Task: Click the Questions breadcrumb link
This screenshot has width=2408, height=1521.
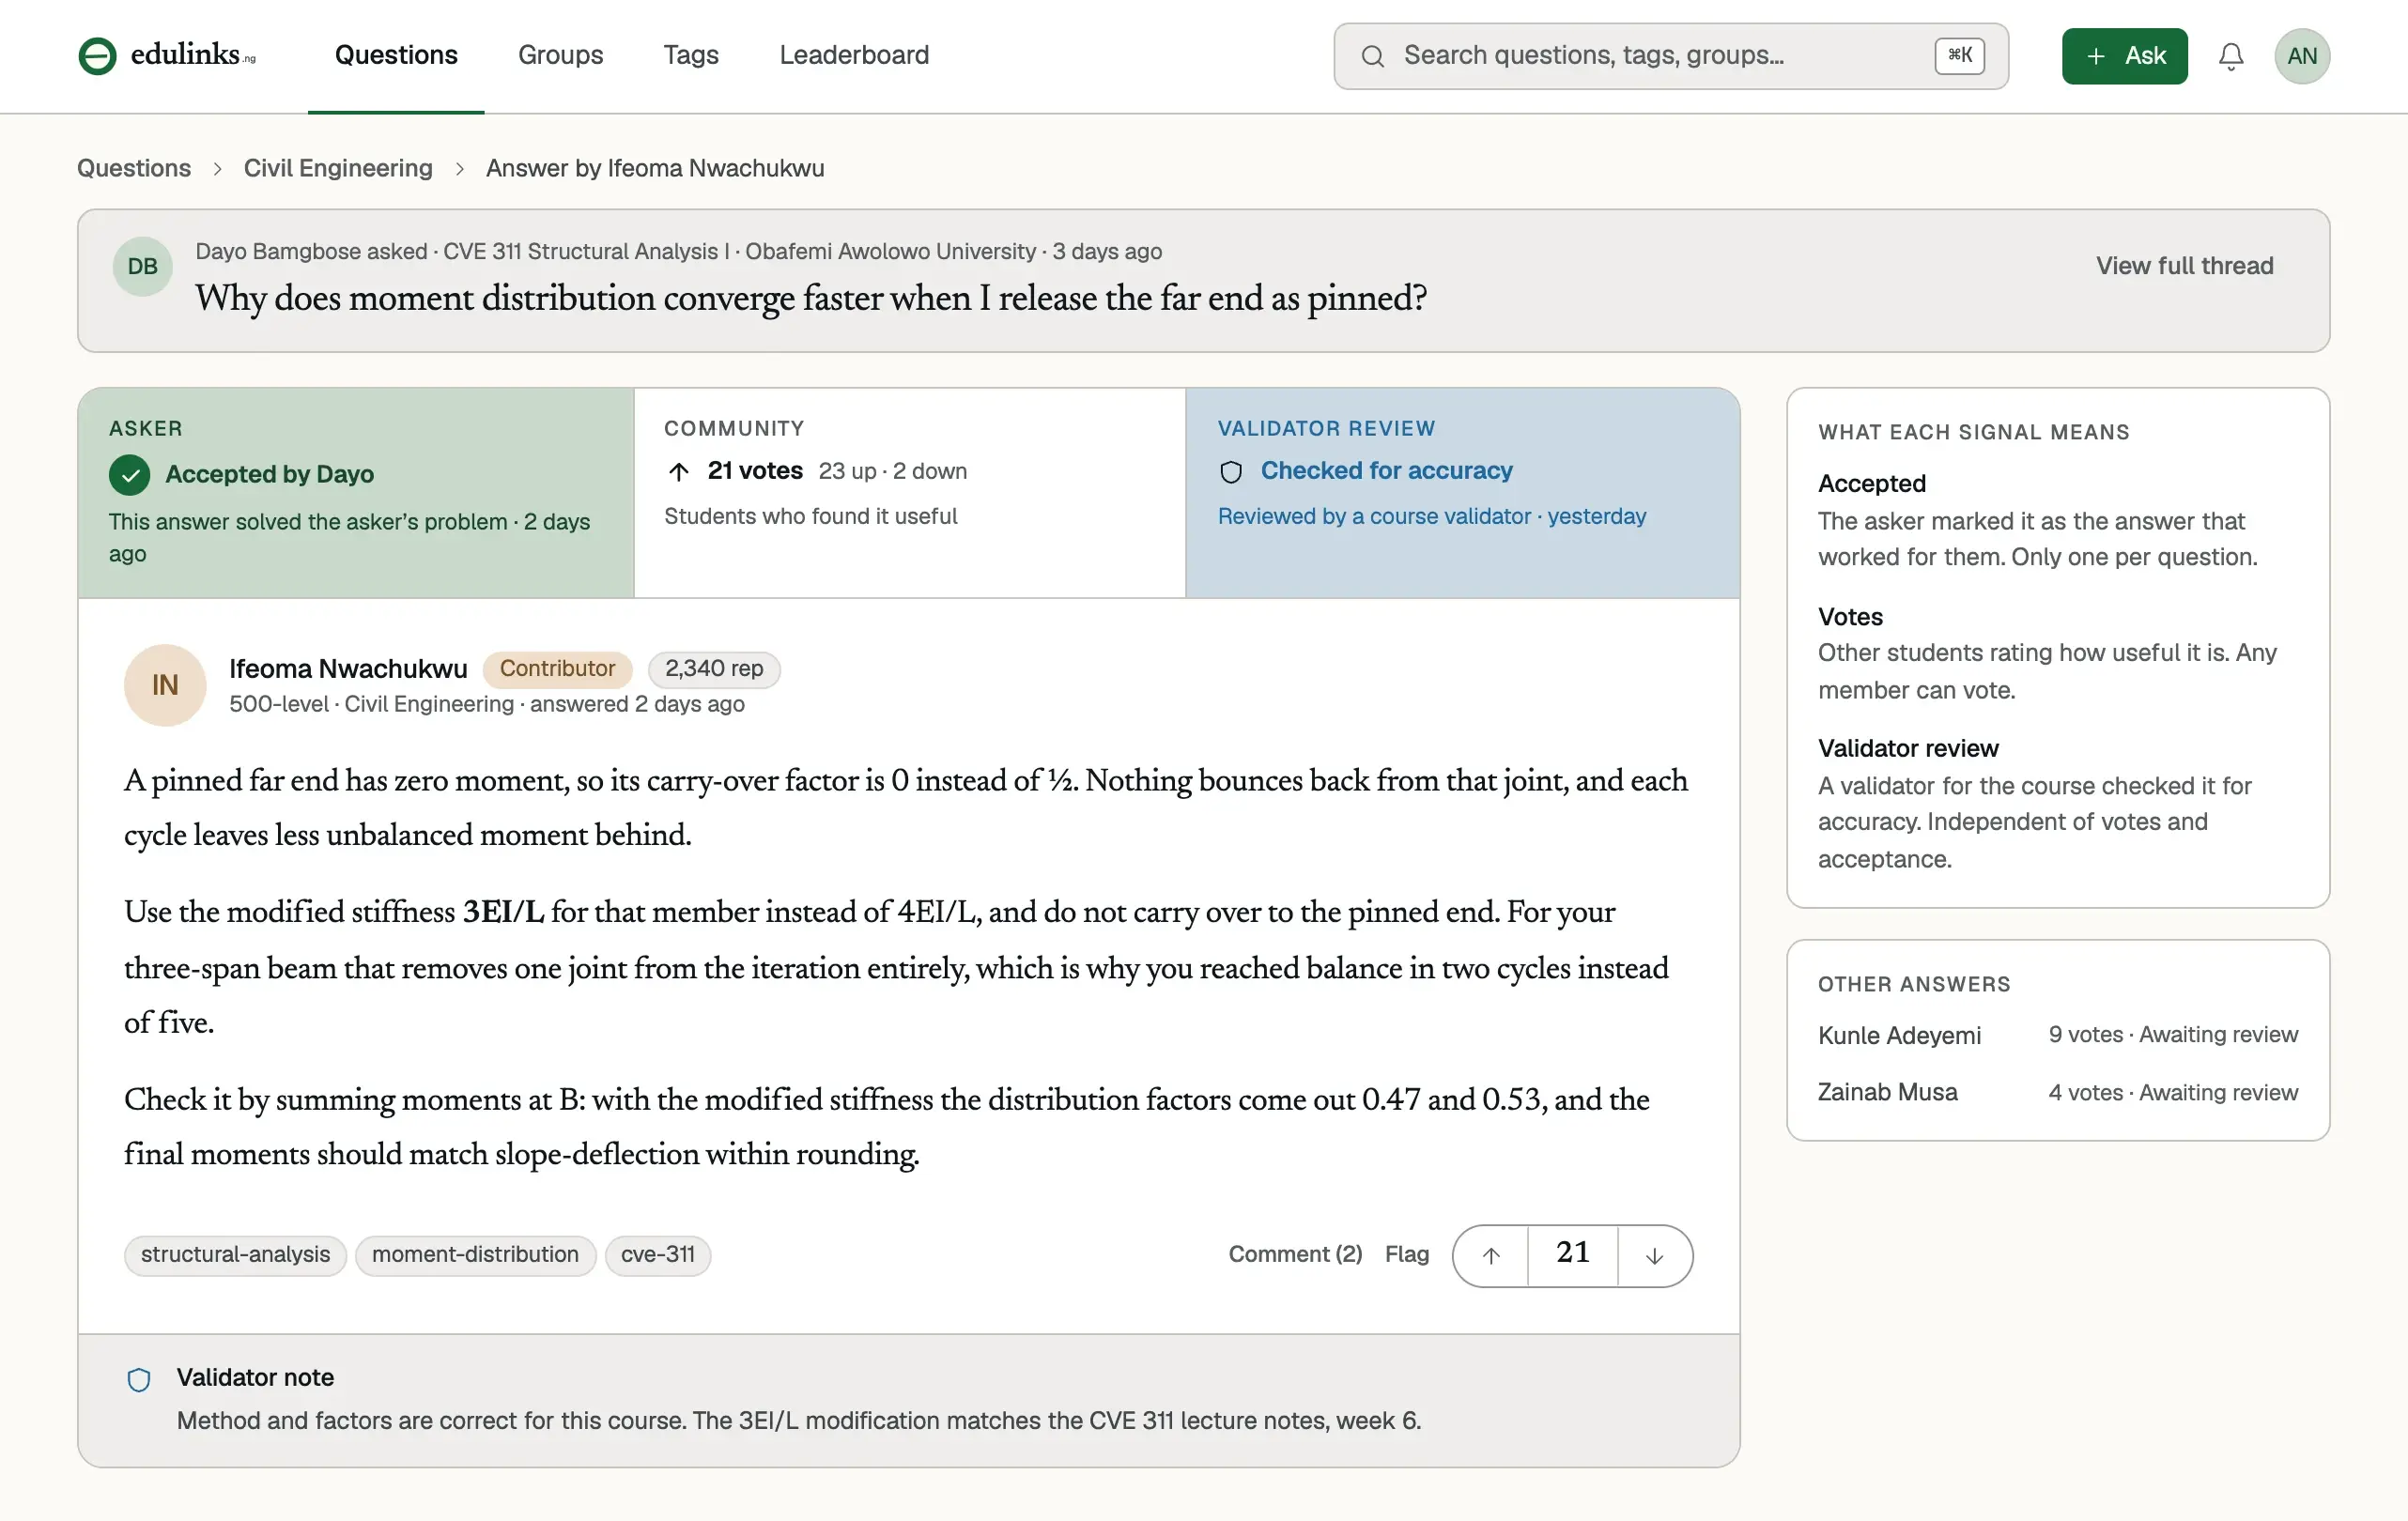Action: 134,168
